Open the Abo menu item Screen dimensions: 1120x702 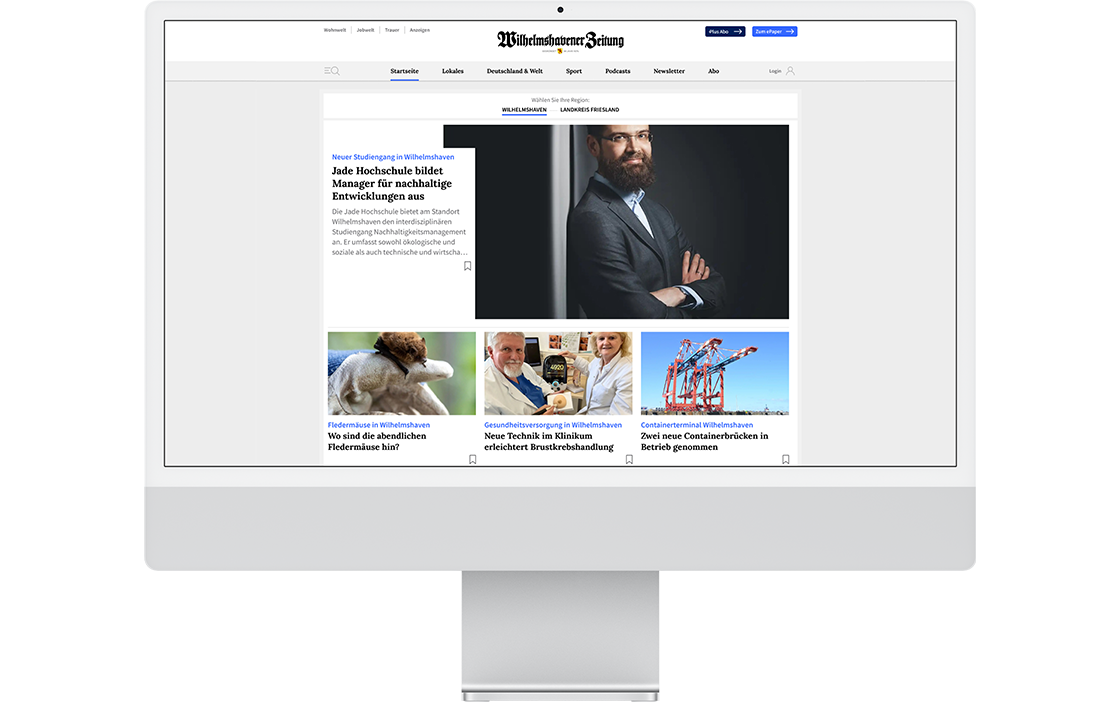pyautogui.click(x=713, y=71)
